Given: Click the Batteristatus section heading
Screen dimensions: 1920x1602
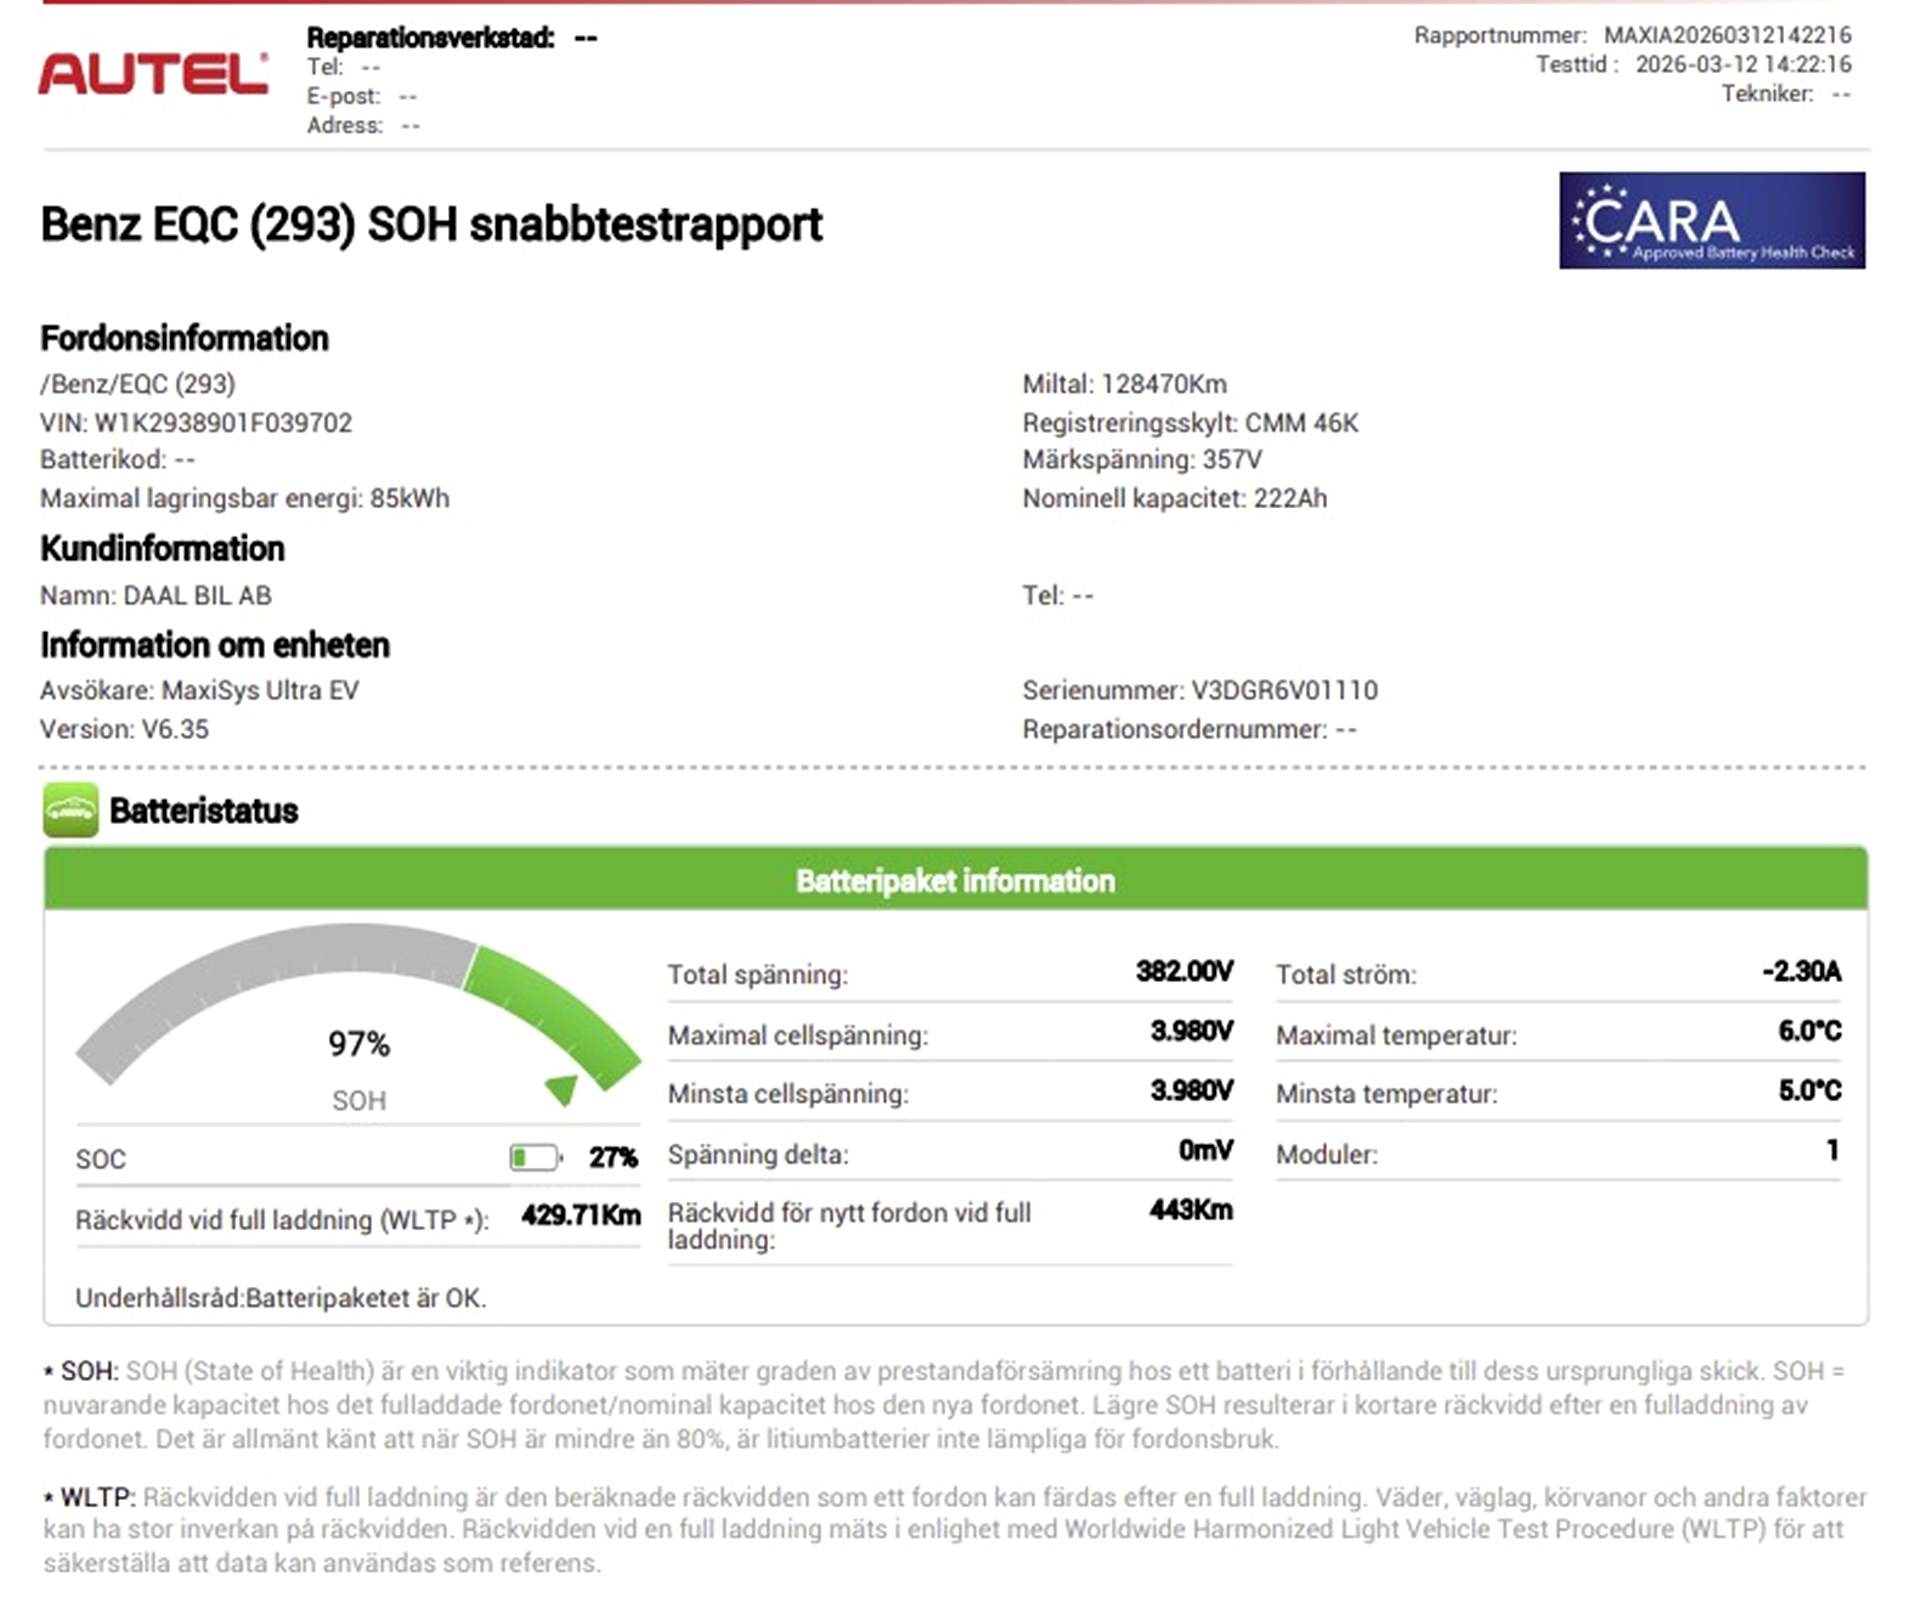Looking at the screenshot, I should (x=203, y=810).
